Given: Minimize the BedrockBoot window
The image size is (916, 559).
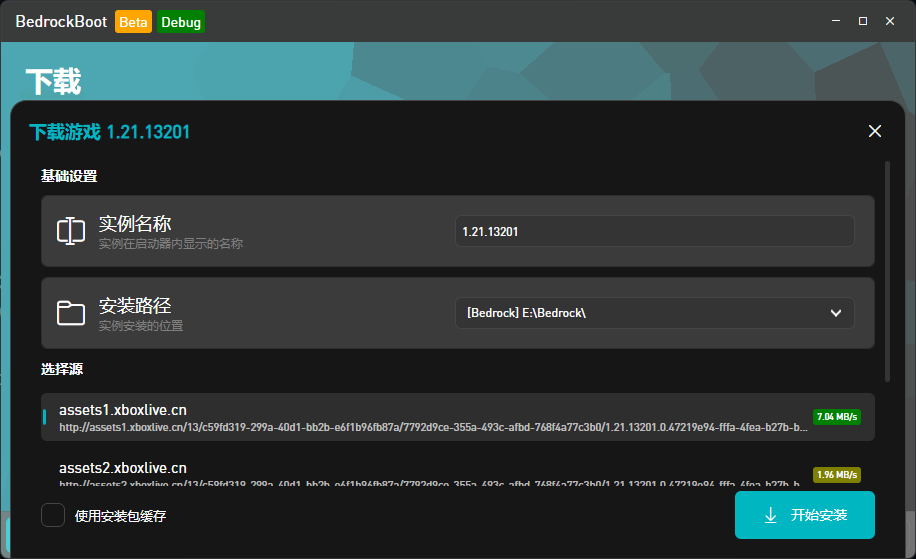Looking at the screenshot, I should point(829,21).
